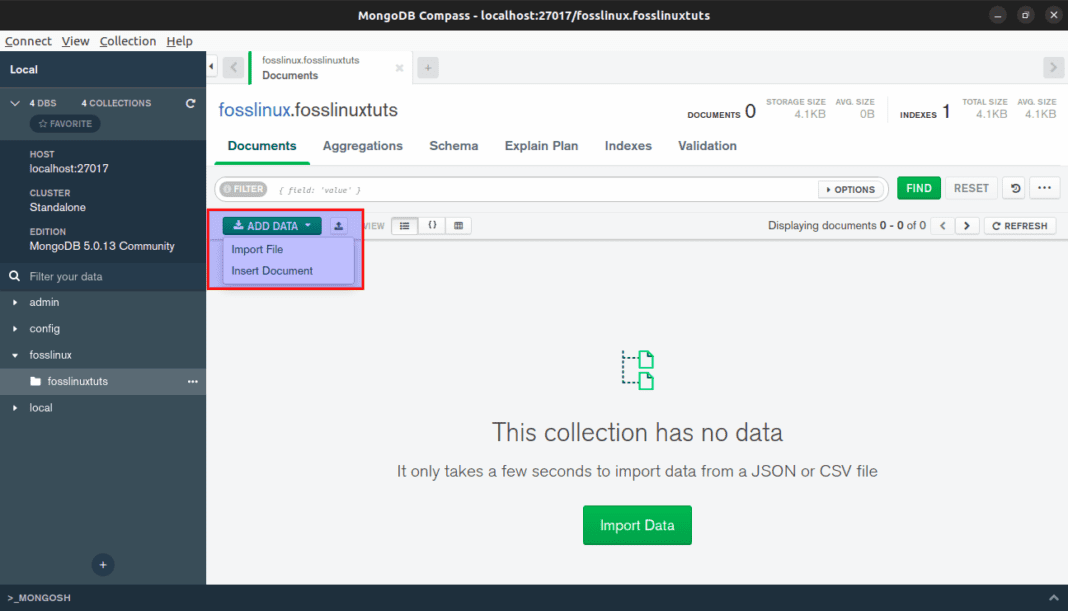
Task: Go to next documents page with right arrow
Action: [x=966, y=225]
